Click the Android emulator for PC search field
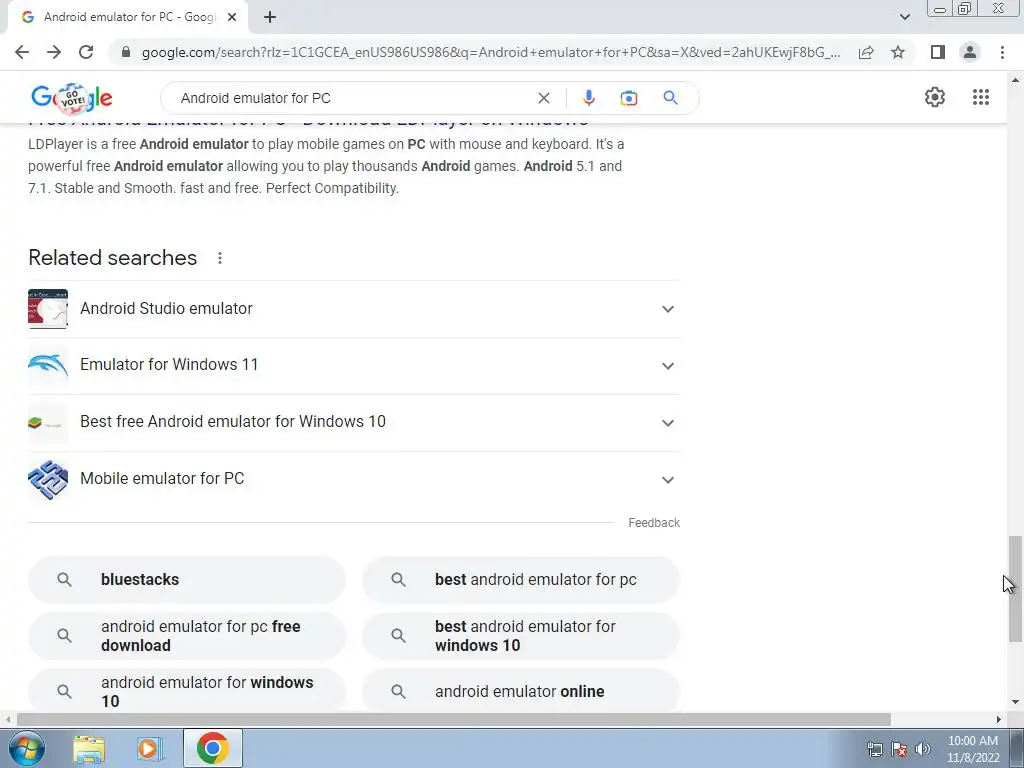Image resolution: width=1024 pixels, height=768 pixels. [x=353, y=98]
